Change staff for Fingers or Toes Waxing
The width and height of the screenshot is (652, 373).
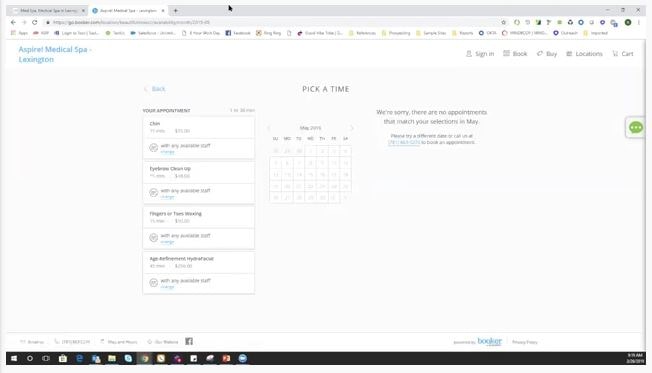tap(168, 242)
